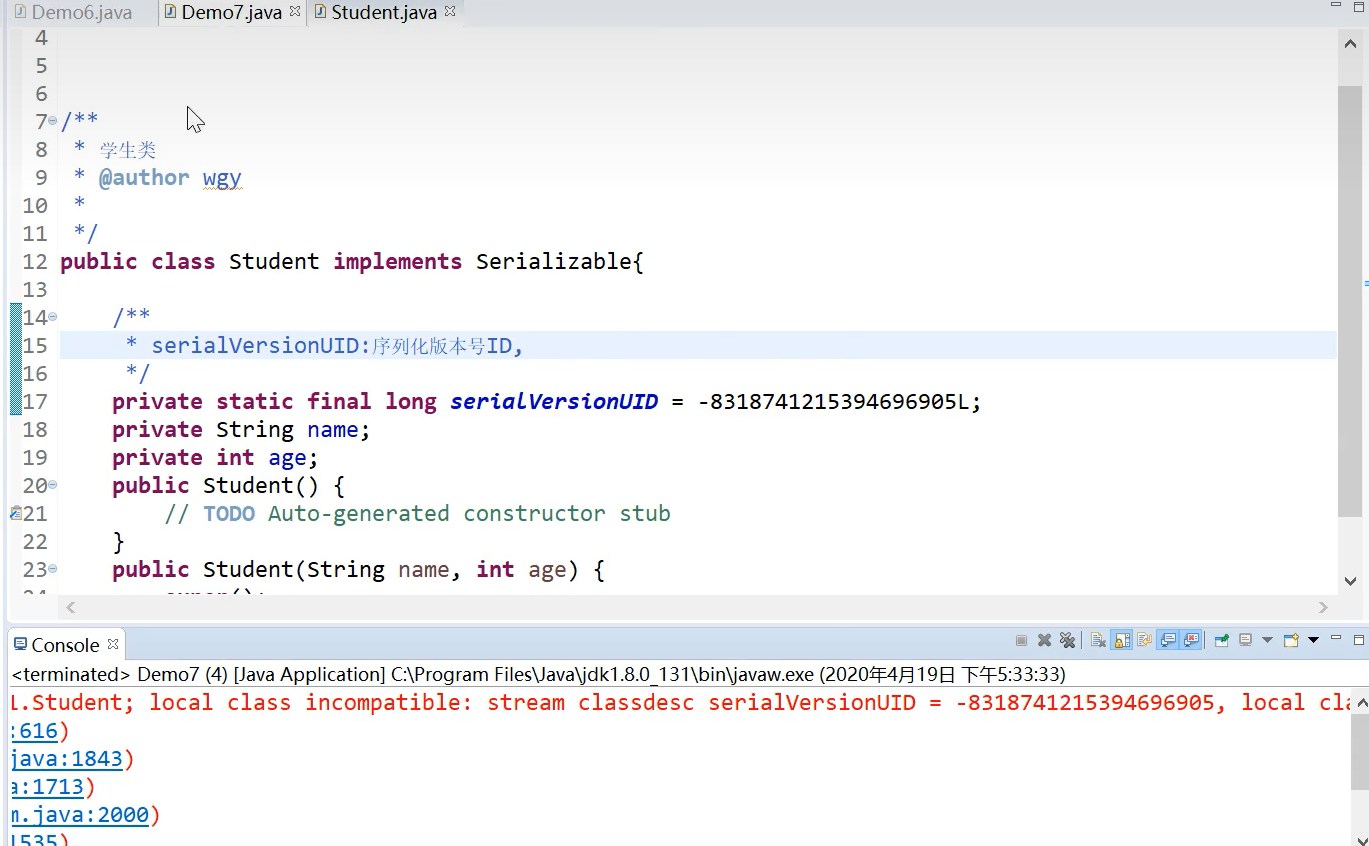The width and height of the screenshot is (1369, 846).
Task: Collapse the comment block at line 14
Action: coord(53,317)
